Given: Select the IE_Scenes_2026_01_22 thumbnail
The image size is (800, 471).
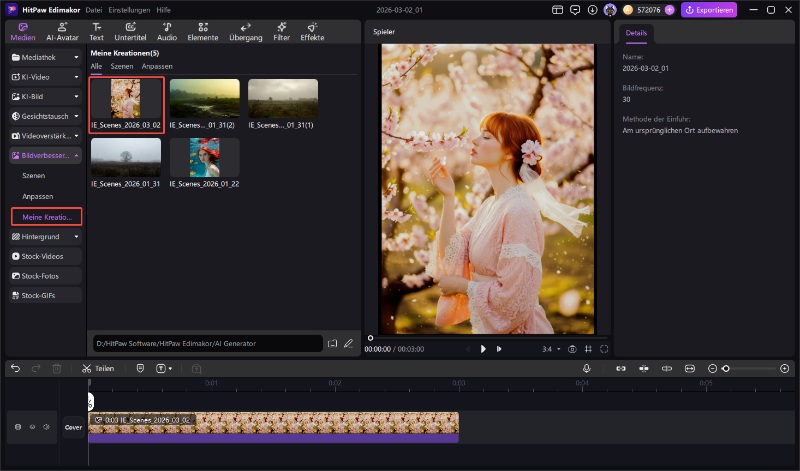Looking at the screenshot, I should pyautogui.click(x=204, y=158).
